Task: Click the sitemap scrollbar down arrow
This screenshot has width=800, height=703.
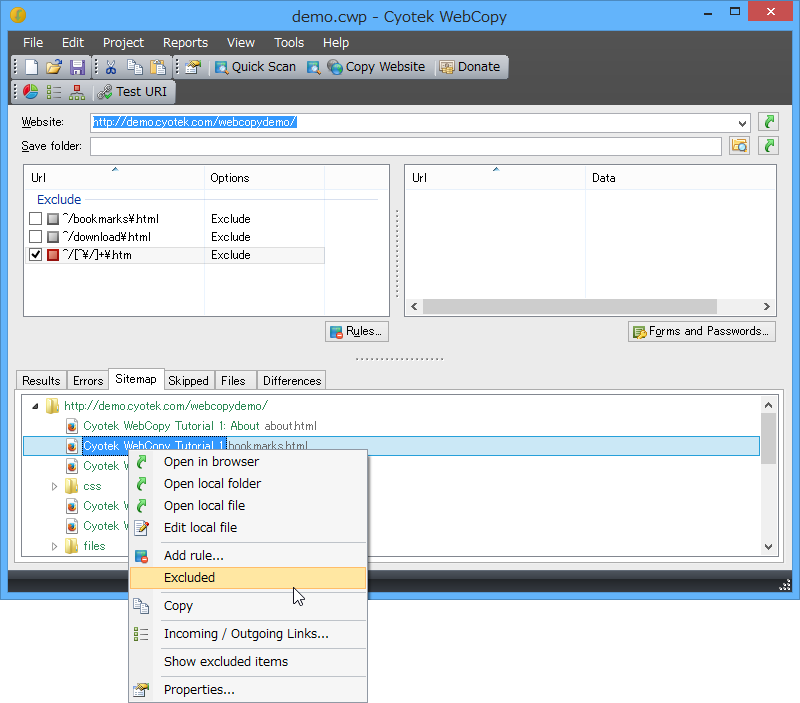Action: [768, 547]
